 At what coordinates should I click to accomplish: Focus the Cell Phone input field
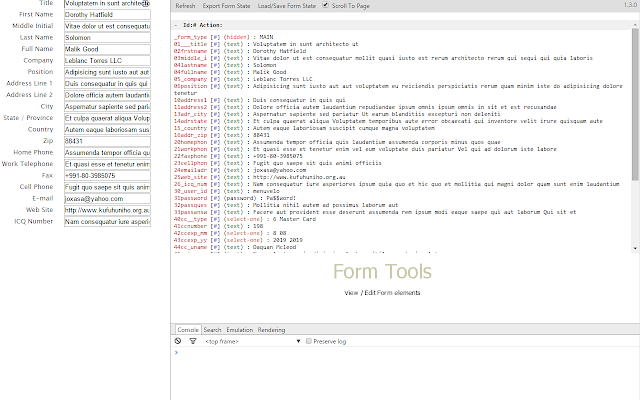pos(107,187)
